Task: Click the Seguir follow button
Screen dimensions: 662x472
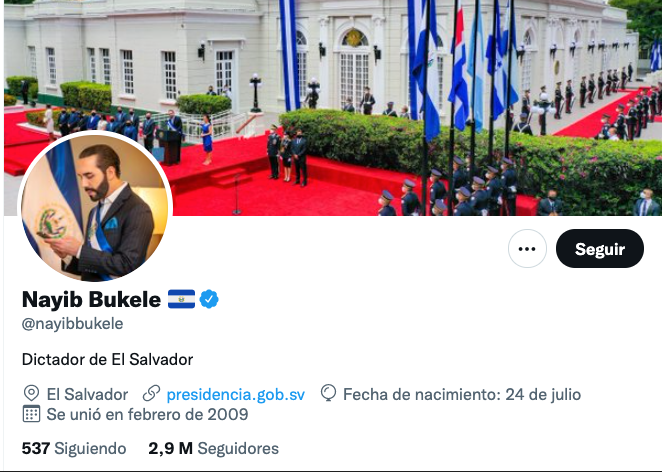Action: tap(600, 249)
